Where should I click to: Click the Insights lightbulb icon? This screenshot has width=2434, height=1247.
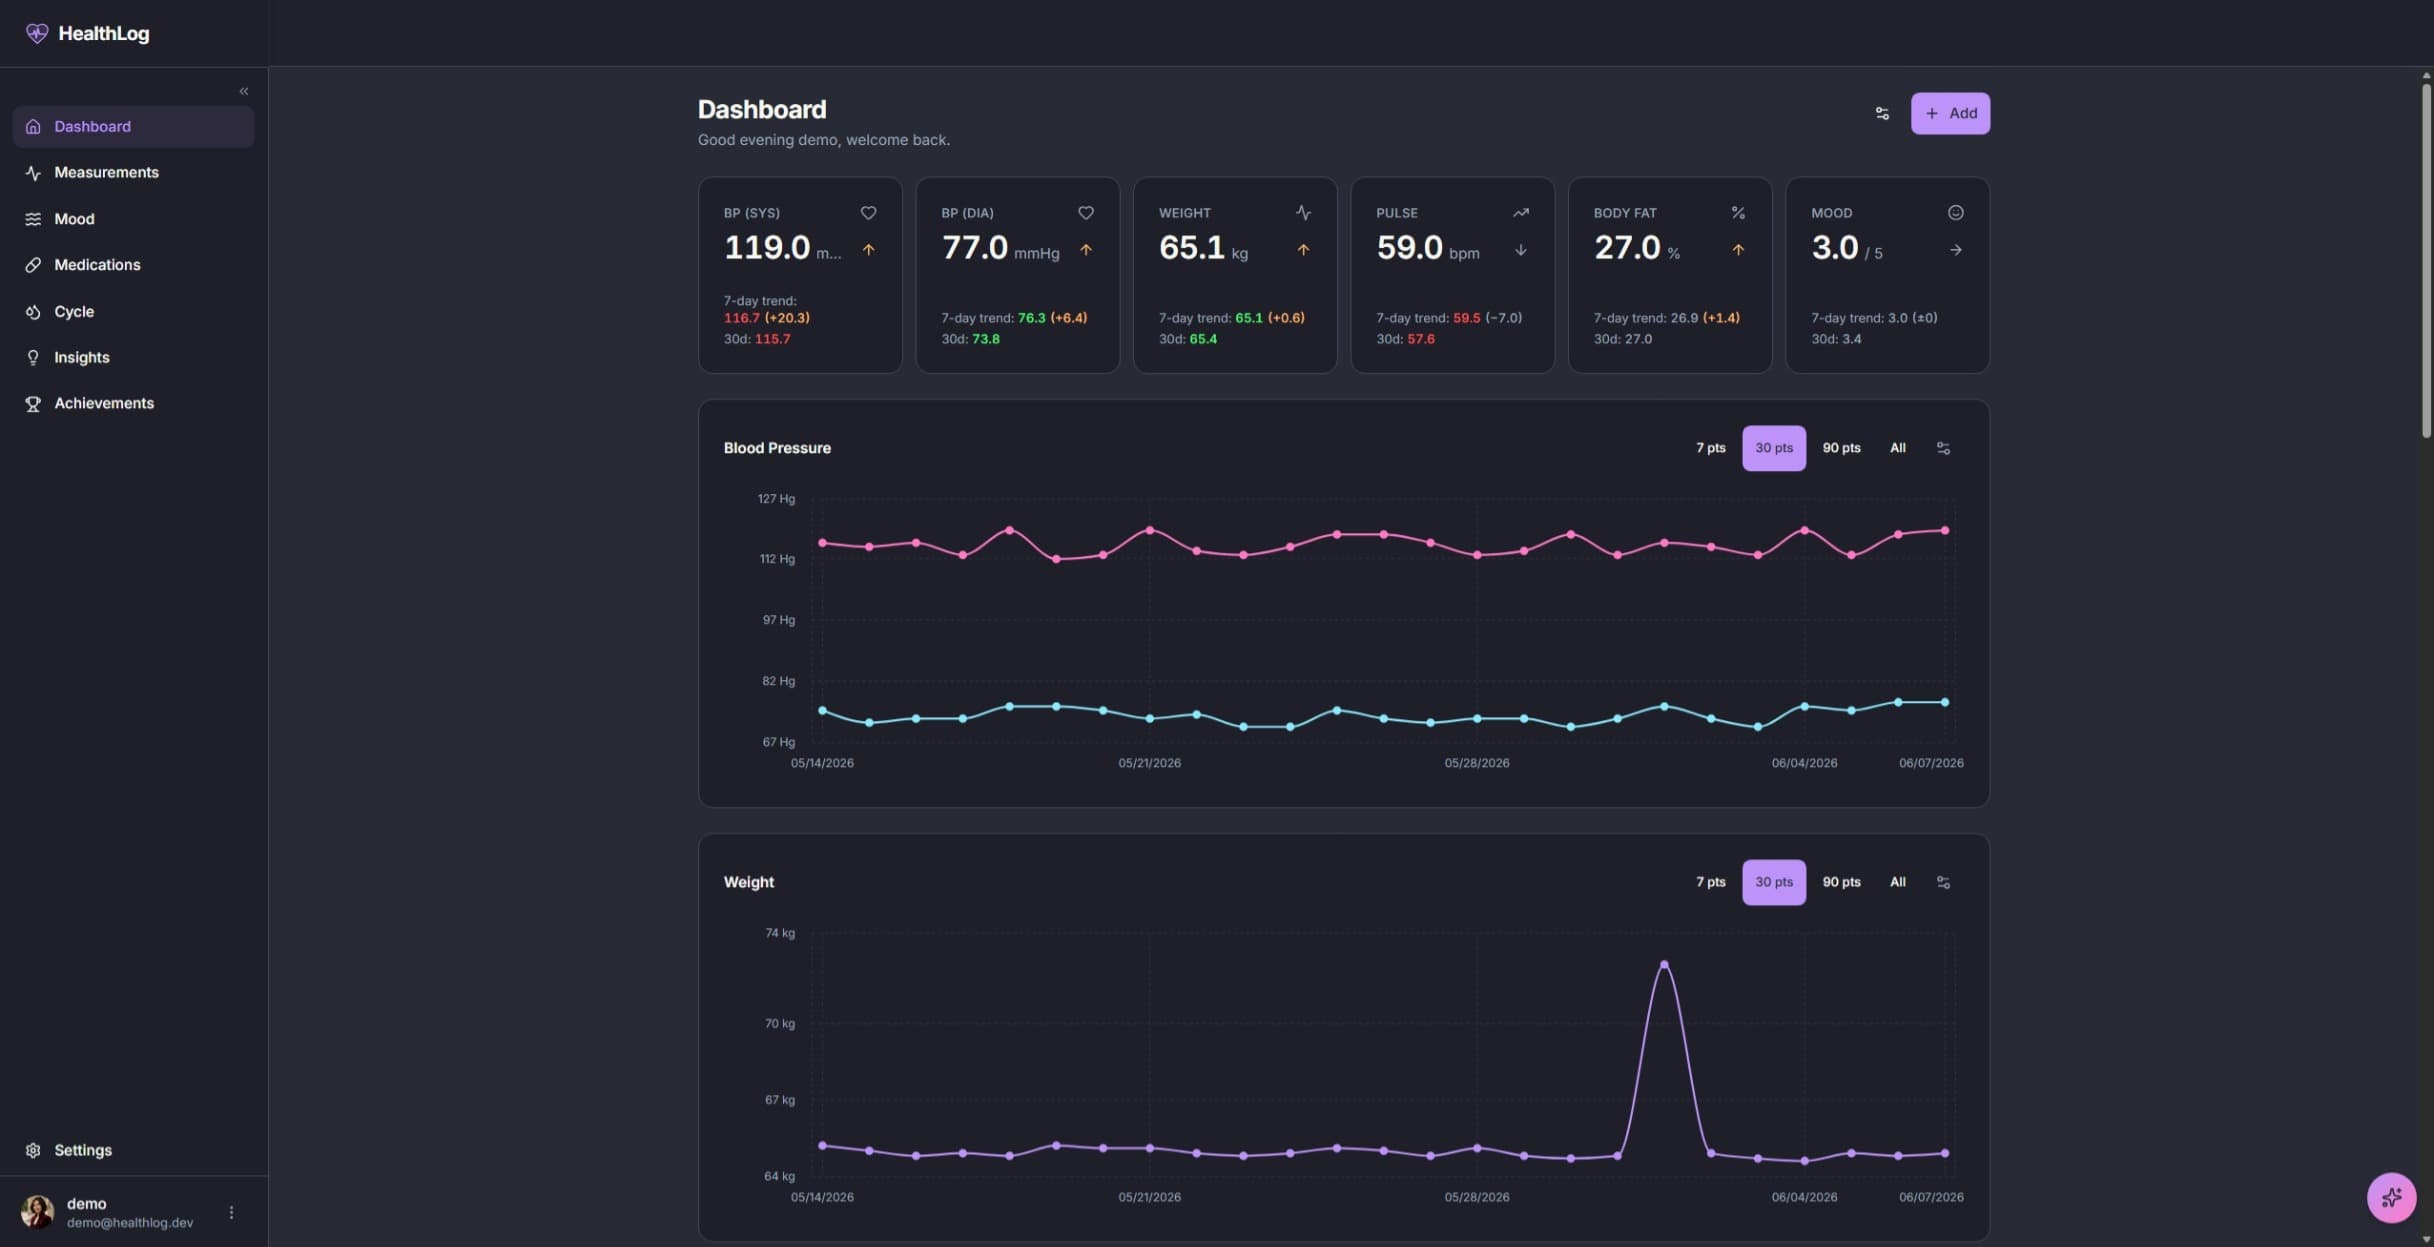tap(33, 358)
